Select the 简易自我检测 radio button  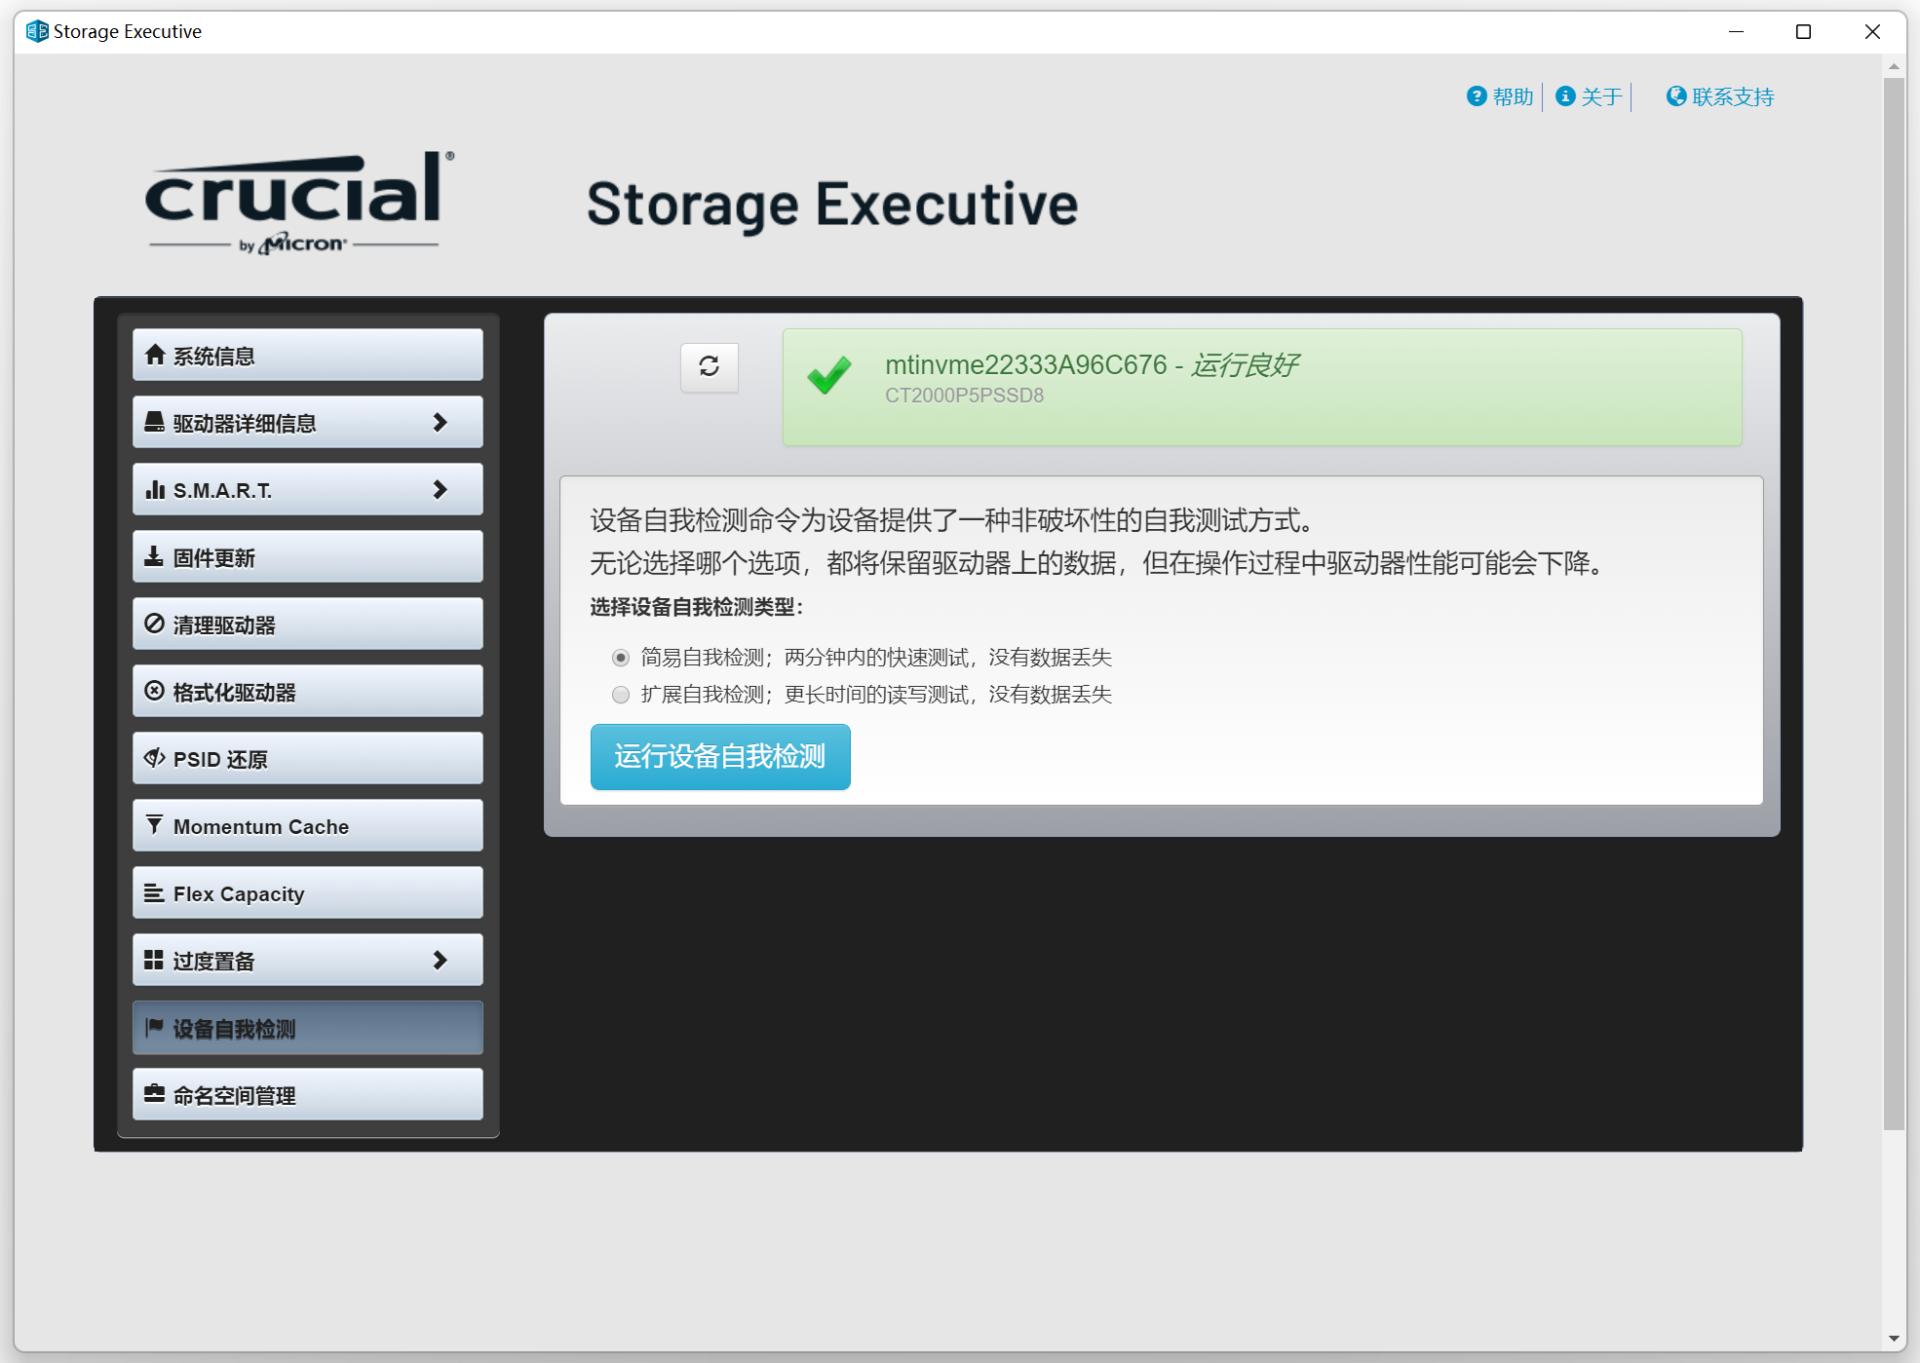pyautogui.click(x=621, y=658)
